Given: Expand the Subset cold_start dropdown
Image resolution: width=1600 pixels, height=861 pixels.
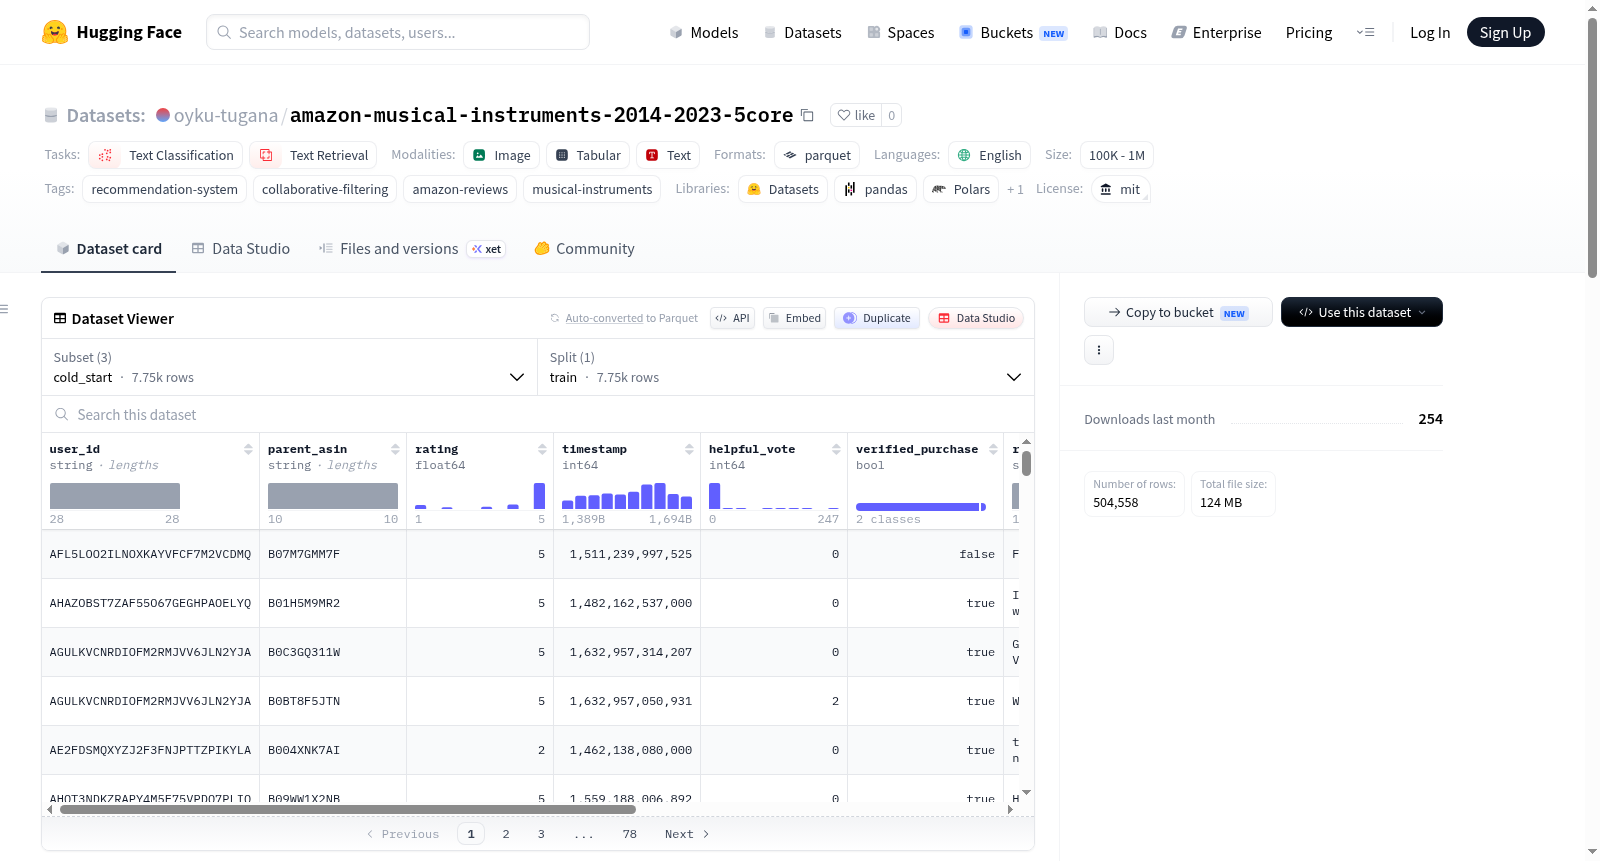Looking at the screenshot, I should (x=289, y=367).
